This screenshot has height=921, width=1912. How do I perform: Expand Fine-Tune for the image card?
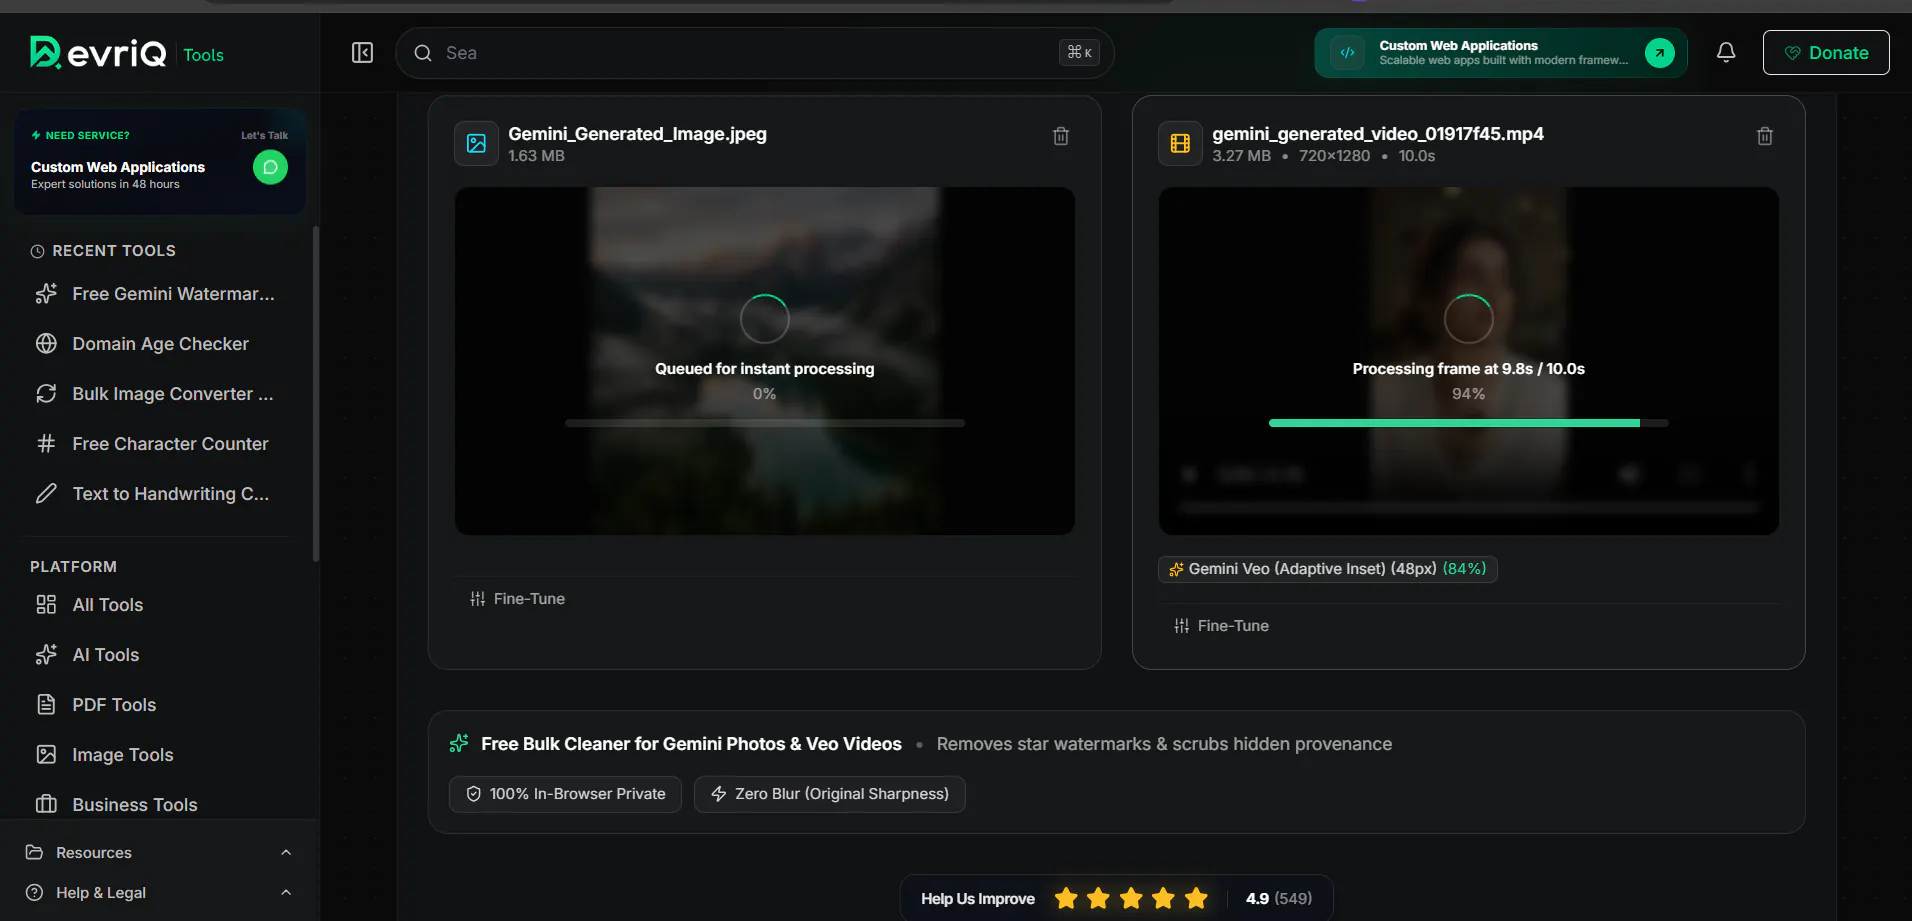[518, 599]
